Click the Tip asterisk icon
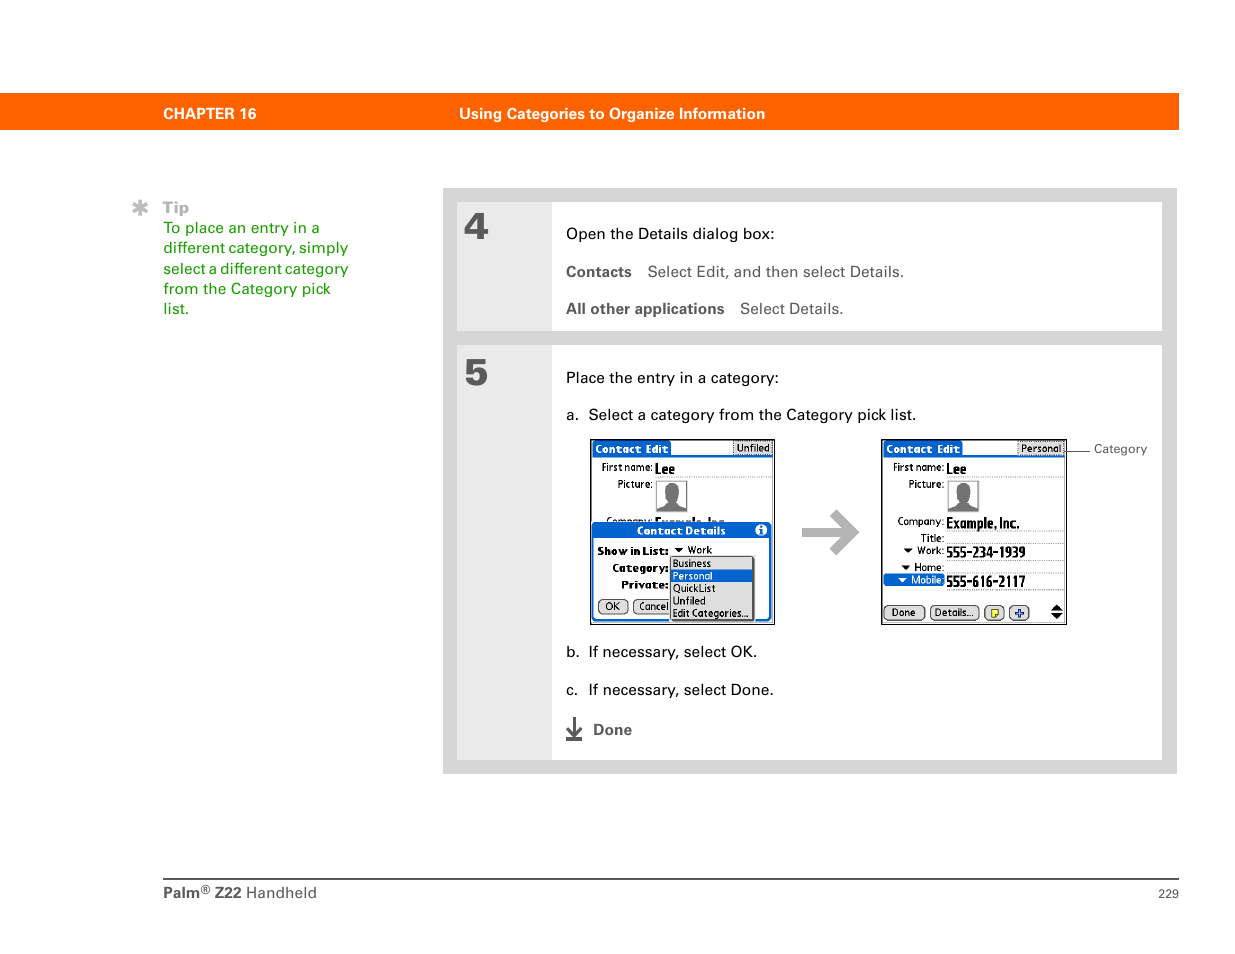 (140, 208)
